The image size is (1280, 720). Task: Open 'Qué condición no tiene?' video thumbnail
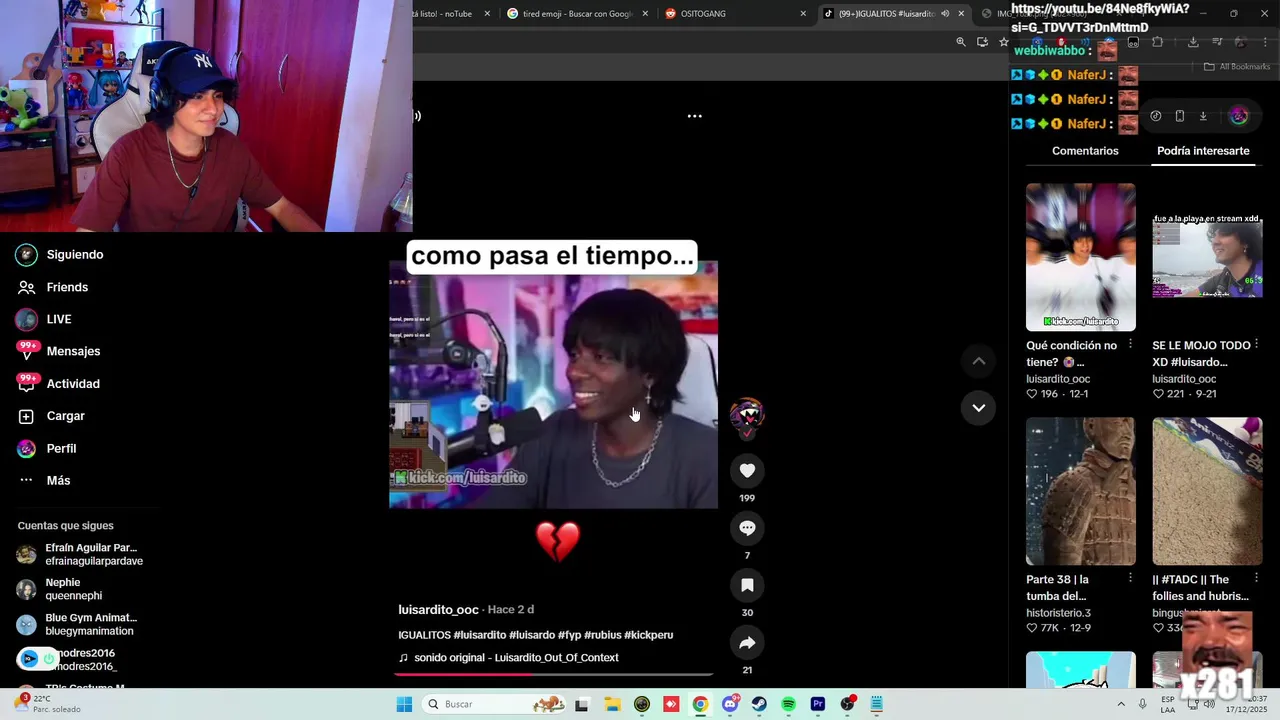click(1081, 257)
